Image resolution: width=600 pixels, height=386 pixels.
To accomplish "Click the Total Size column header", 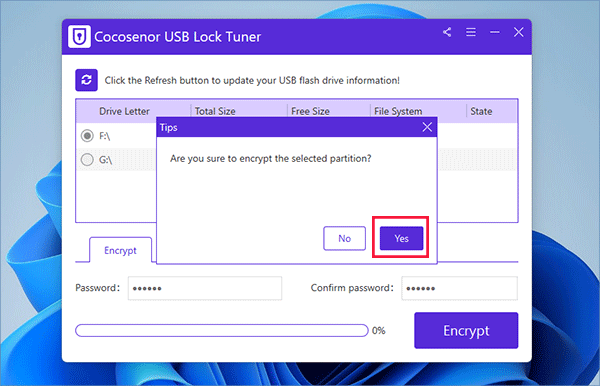I will pyautogui.click(x=215, y=111).
